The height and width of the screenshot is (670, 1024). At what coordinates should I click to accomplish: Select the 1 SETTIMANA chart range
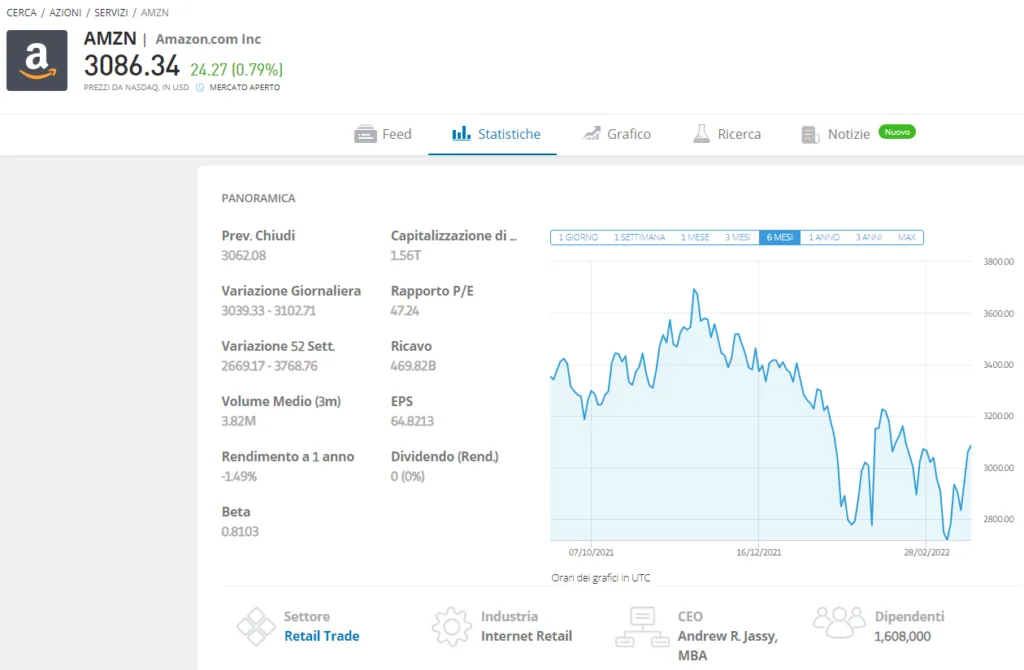639,237
